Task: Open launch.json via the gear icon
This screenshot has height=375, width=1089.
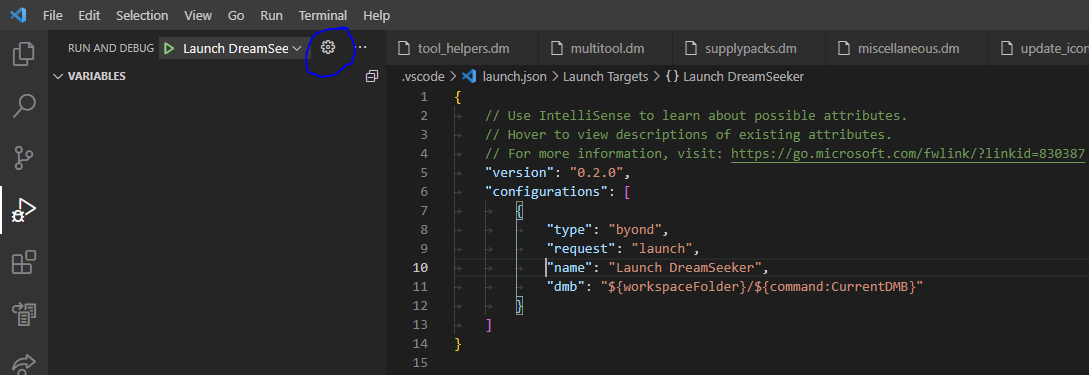Action: tap(328, 47)
